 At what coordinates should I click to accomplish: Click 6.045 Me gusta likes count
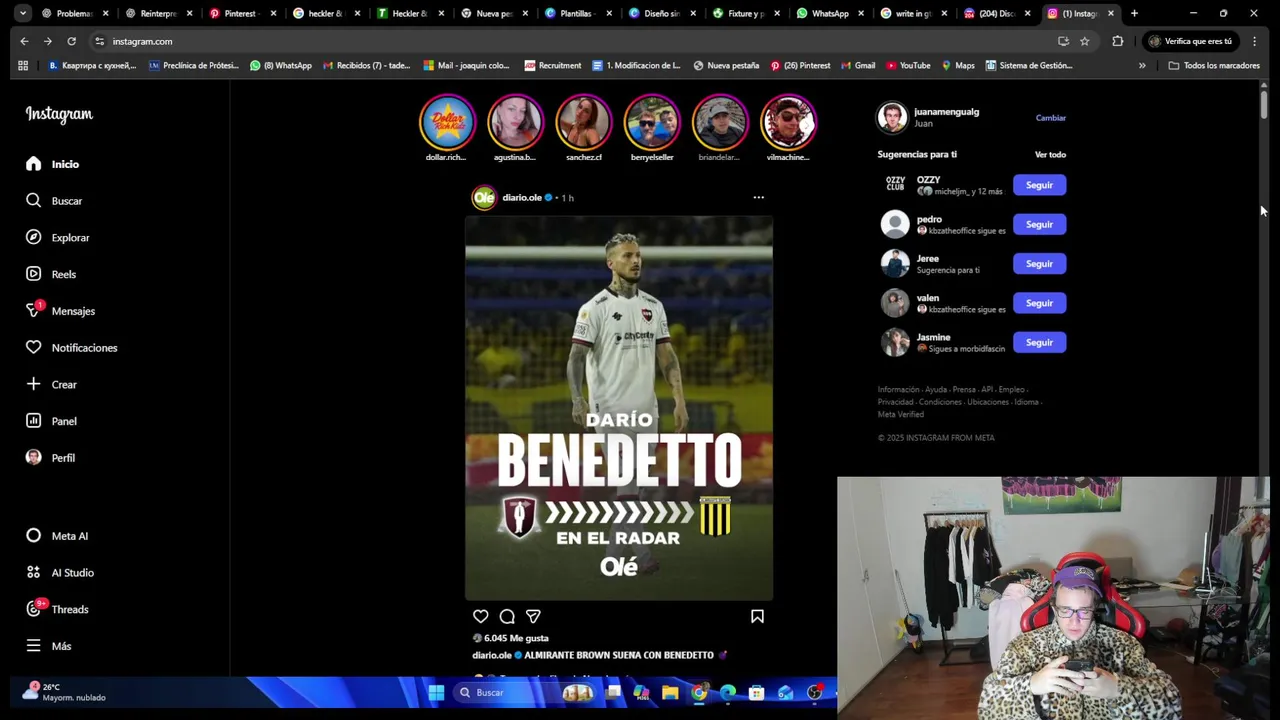click(x=516, y=638)
